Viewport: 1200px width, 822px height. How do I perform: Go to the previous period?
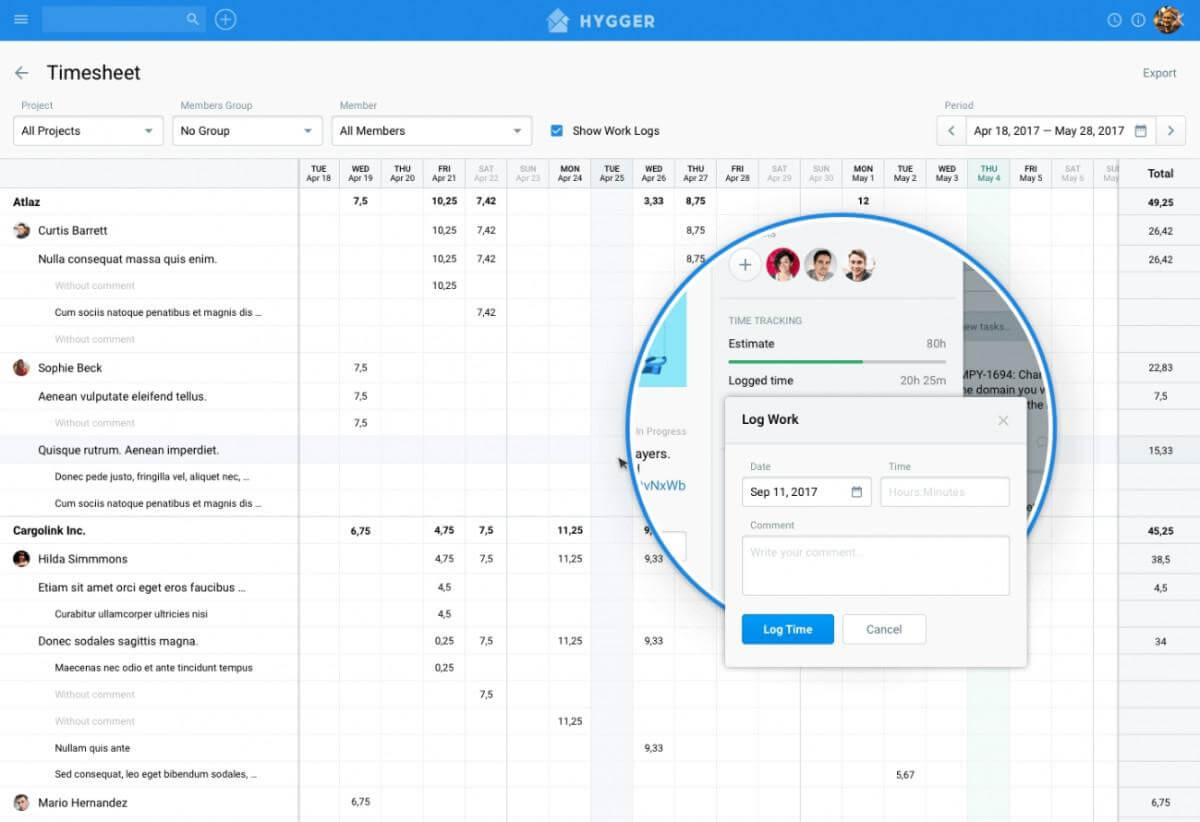(x=951, y=131)
